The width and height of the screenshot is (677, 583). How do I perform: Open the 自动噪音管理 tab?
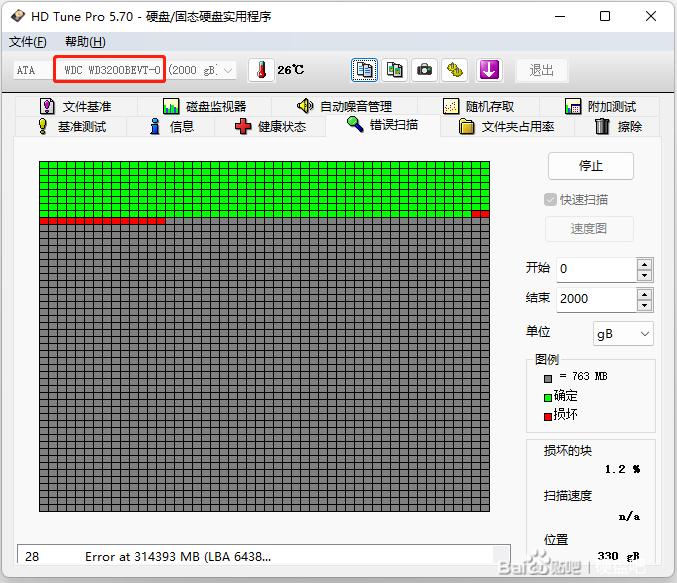click(x=345, y=106)
